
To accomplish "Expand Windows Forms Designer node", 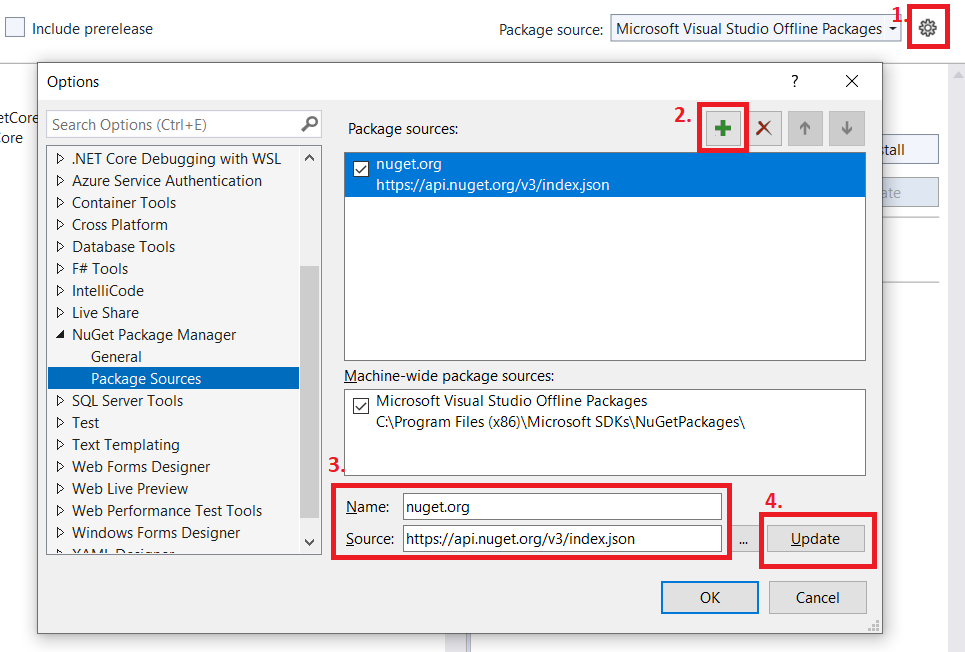I will 60,533.
